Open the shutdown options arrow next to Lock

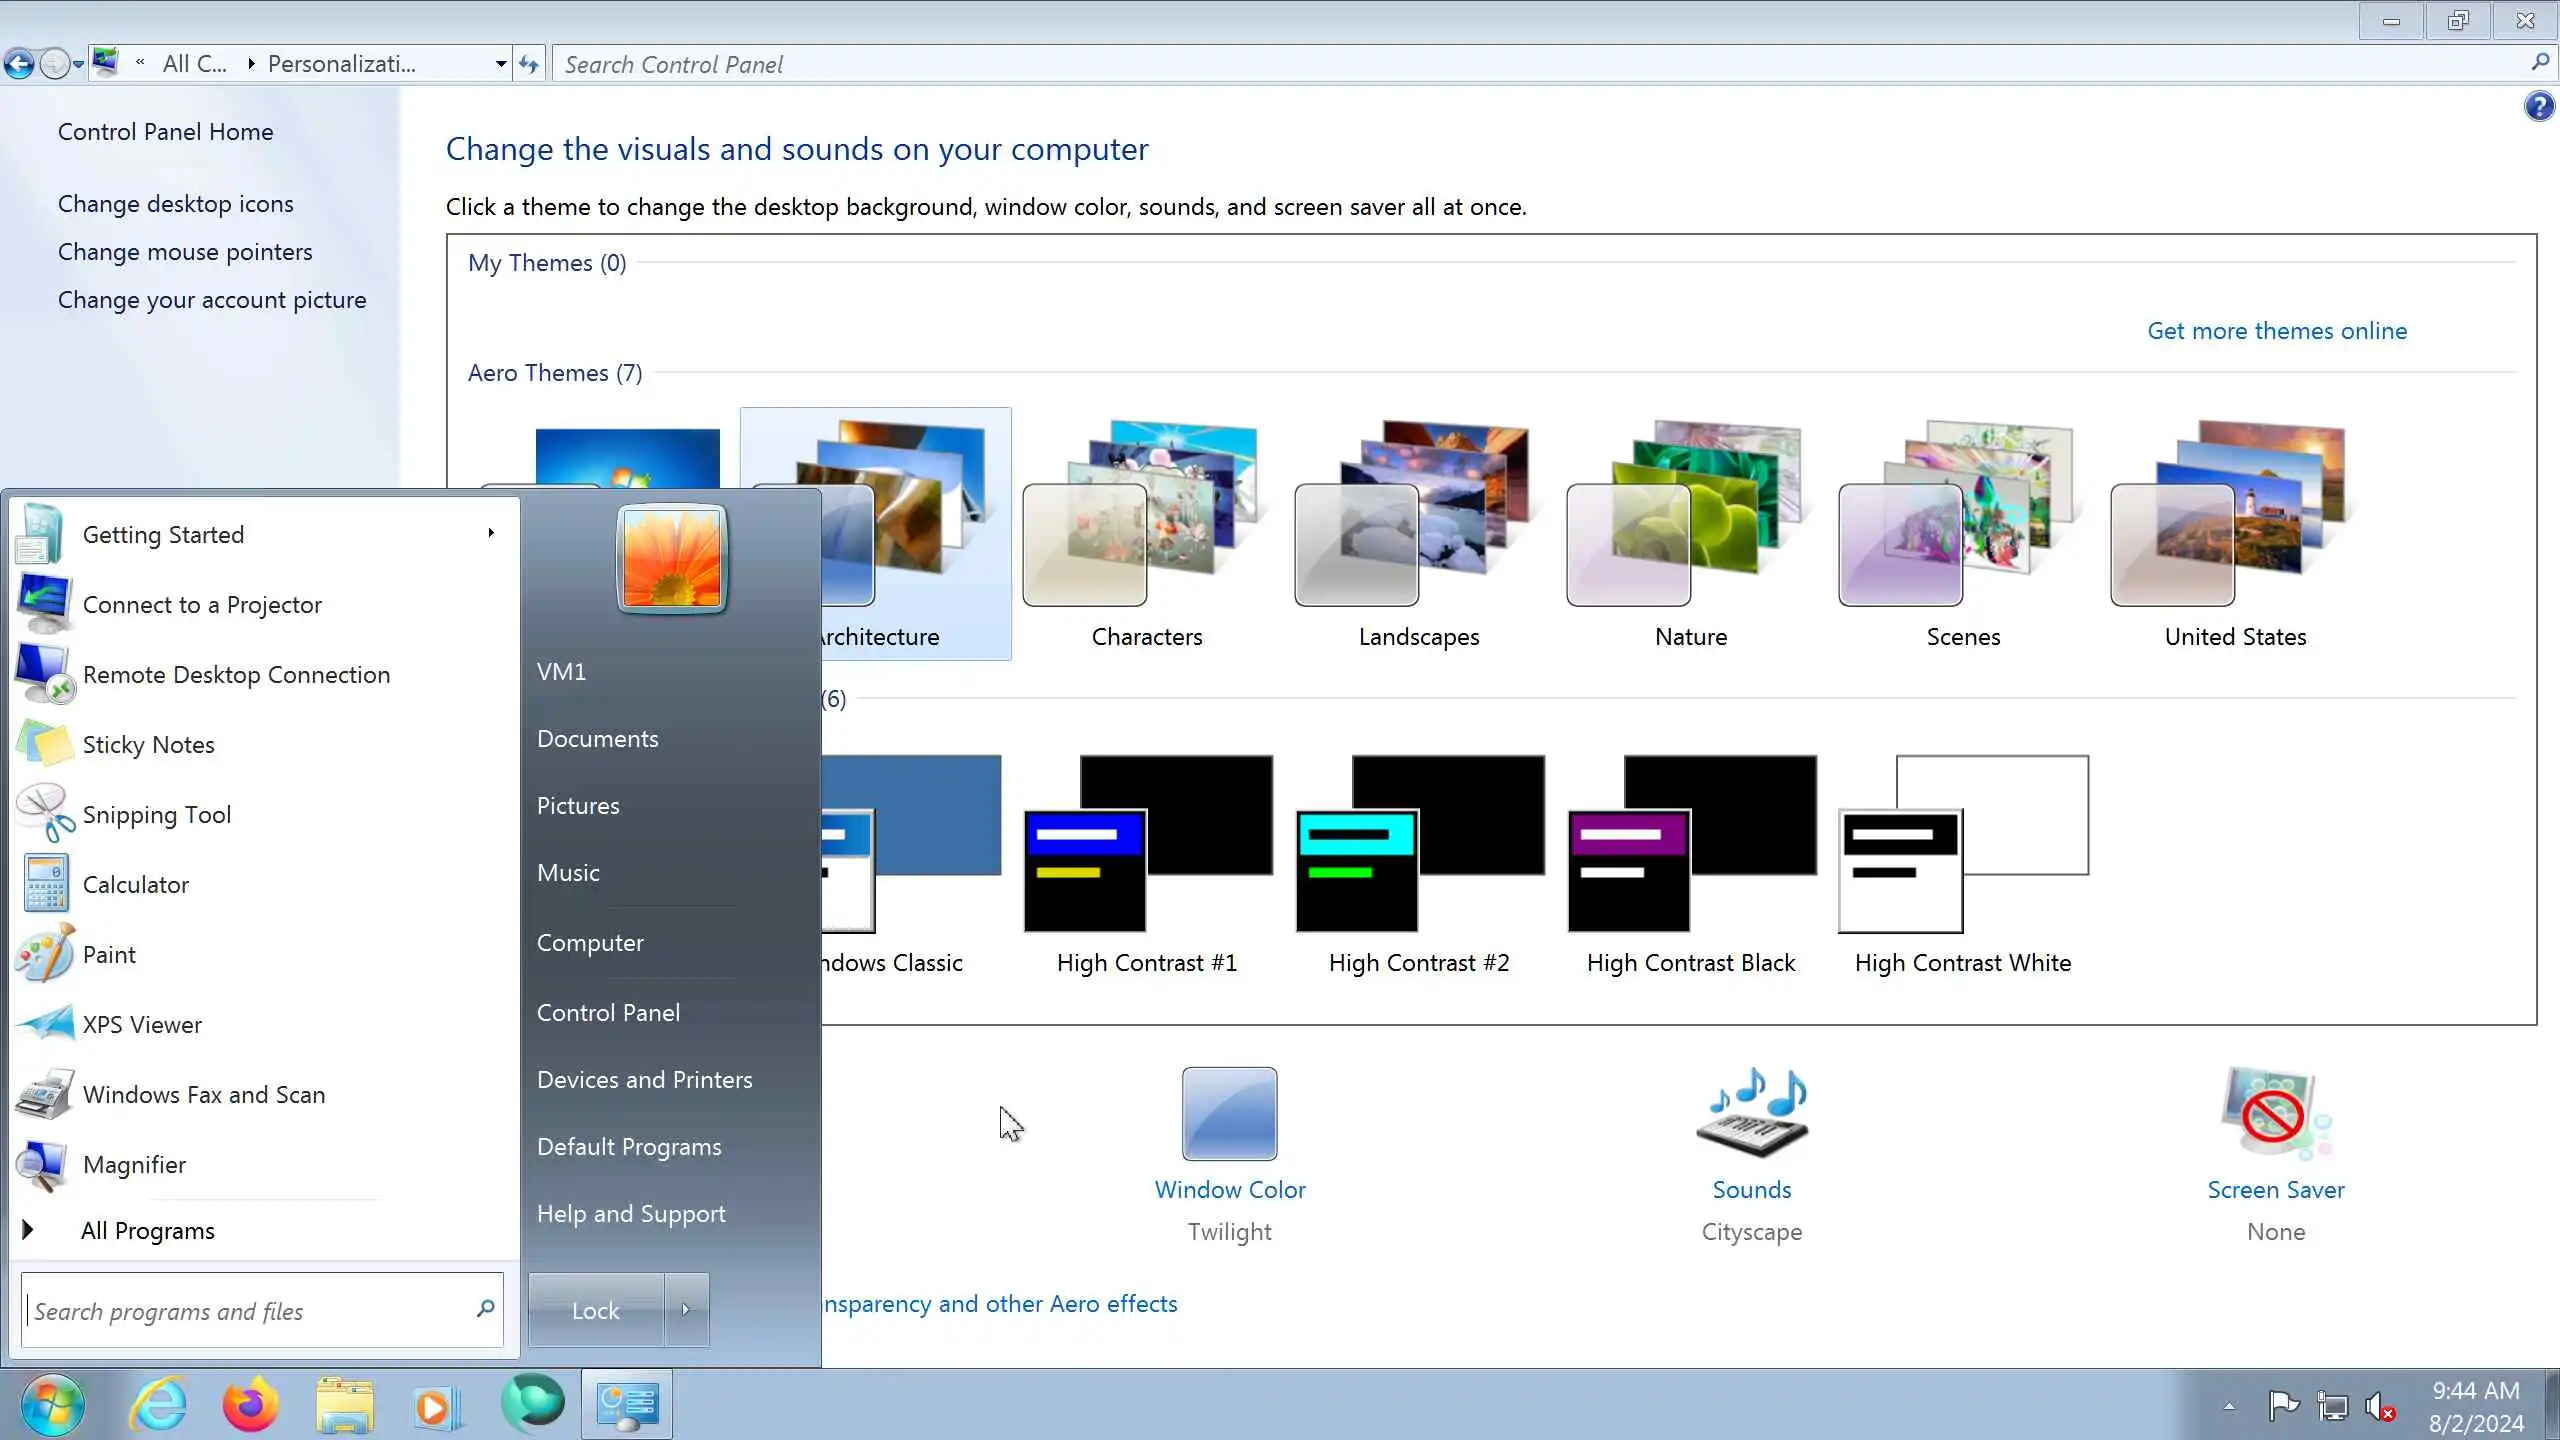pyautogui.click(x=686, y=1310)
